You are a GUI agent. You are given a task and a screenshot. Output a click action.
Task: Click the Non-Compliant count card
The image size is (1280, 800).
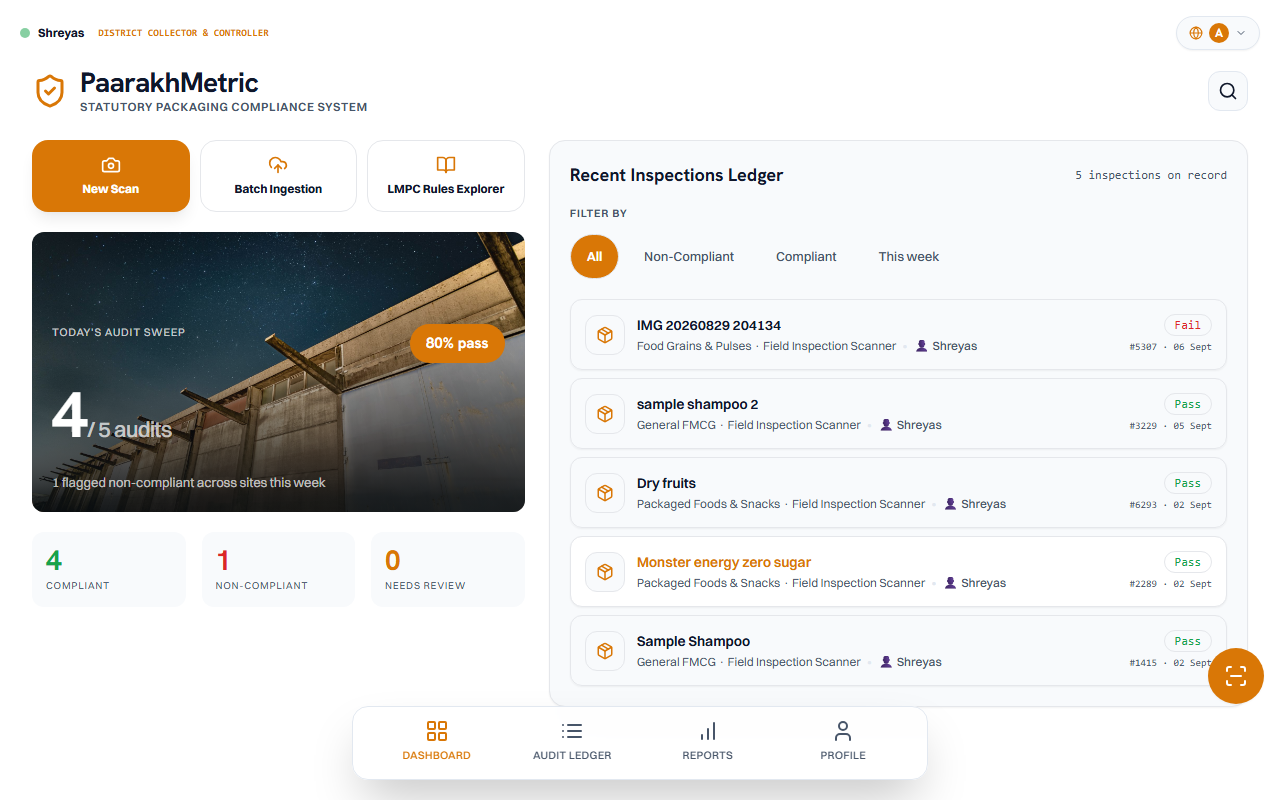click(278, 569)
